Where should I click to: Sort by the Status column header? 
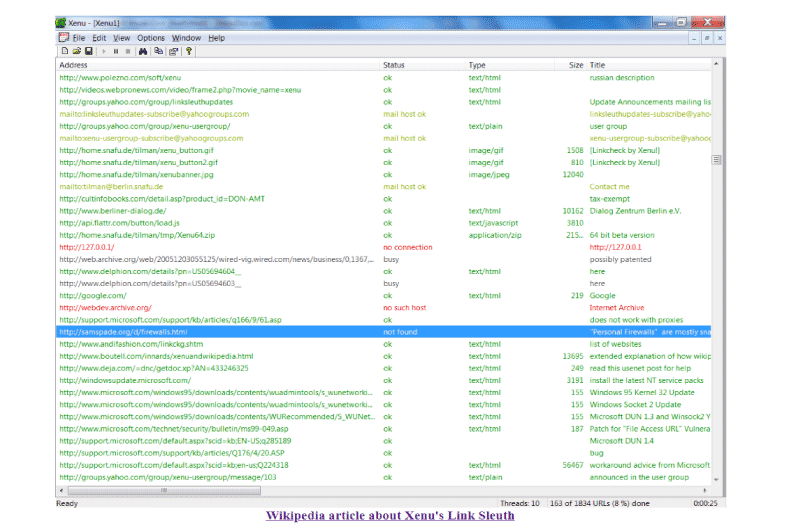[x=423, y=65]
